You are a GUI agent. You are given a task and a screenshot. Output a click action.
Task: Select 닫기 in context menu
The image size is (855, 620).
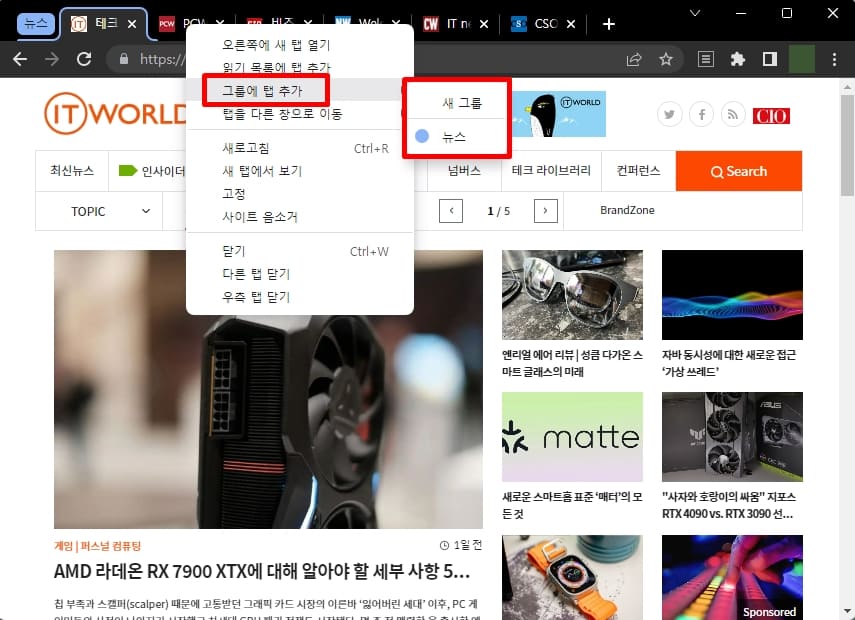(300, 251)
